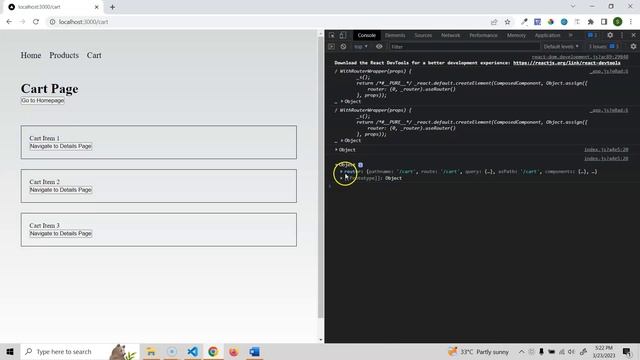Clear the console output
640x360 pixels.
(343, 47)
